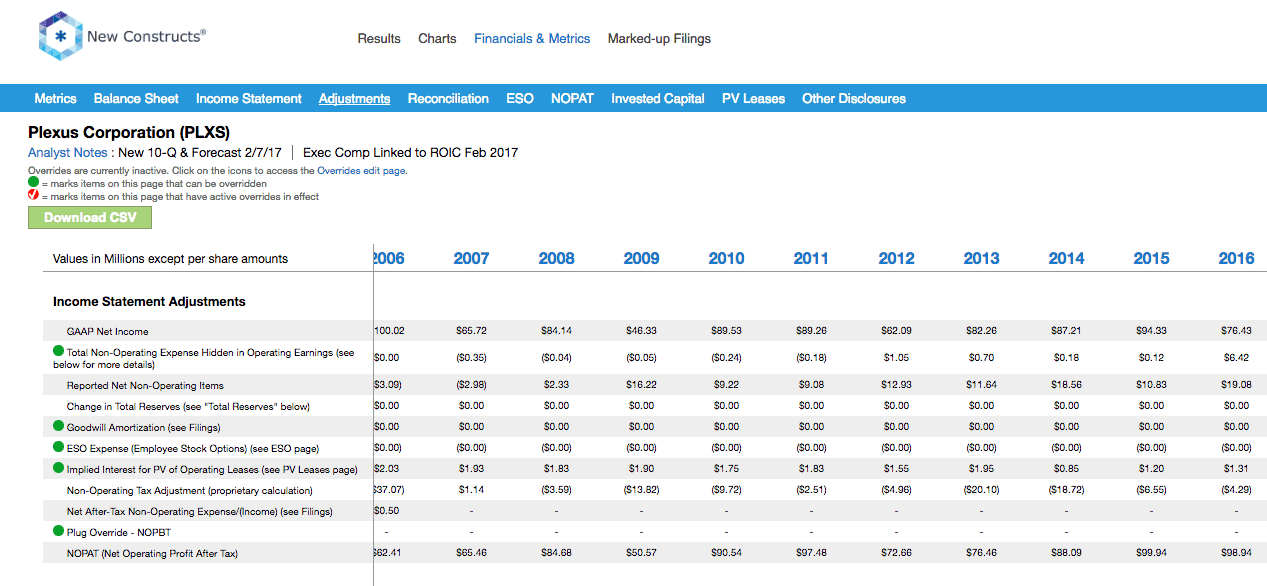Click 2009 reported non-operating value $16.22
Screen dimensions: 1267x586
pos(641,385)
